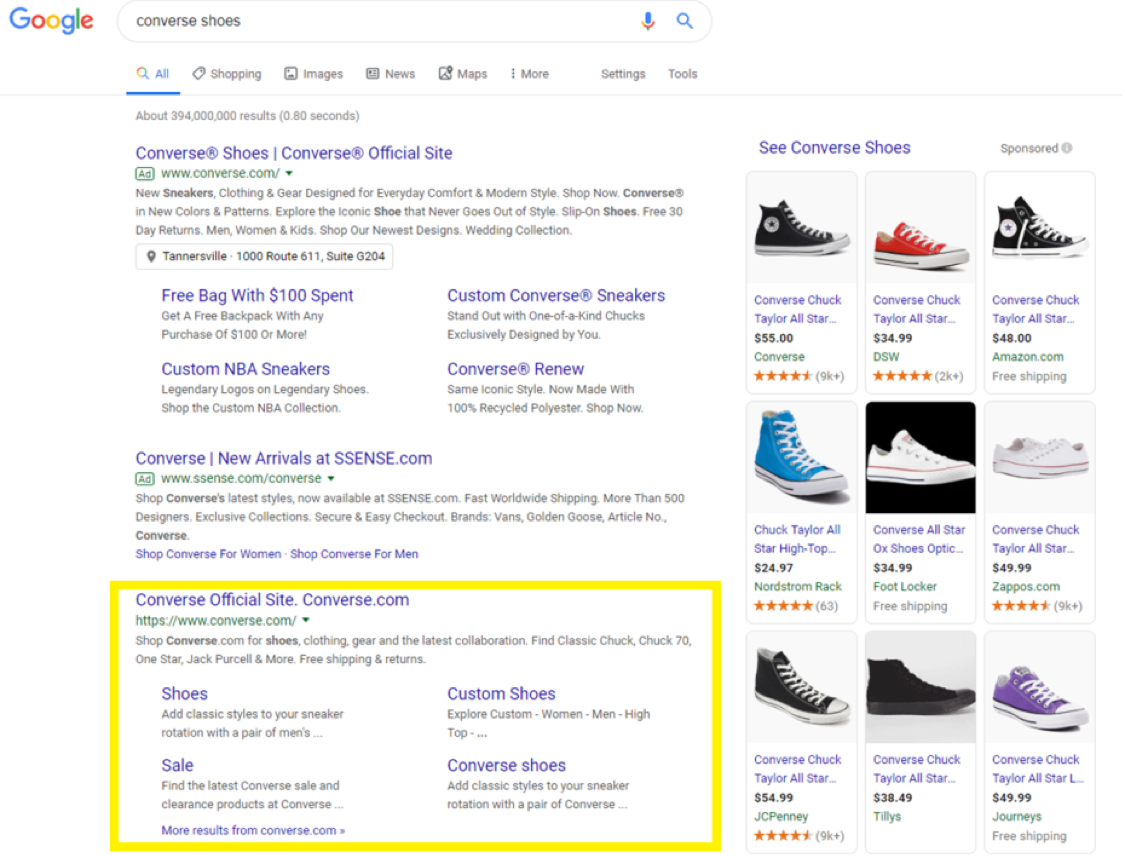Open Free Bag With $100 Spent link
Image resolution: width=1125 pixels, height=856 pixels.
[x=257, y=296]
